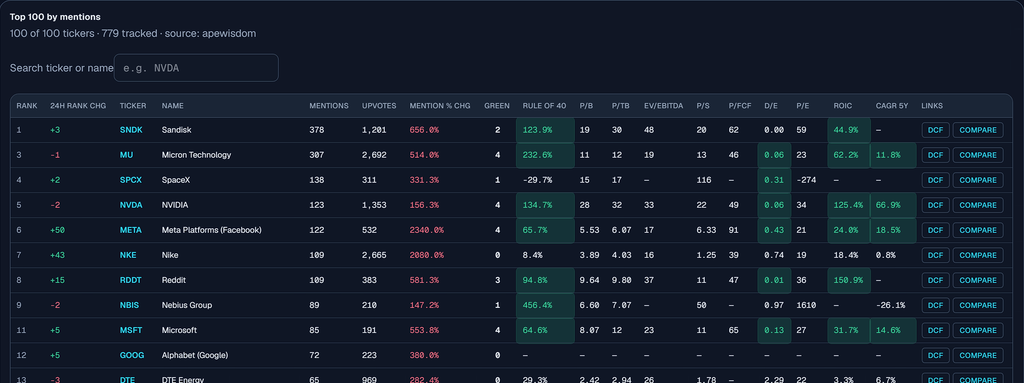The width and height of the screenshot is (1024, 383).
Task: Open COMPARE for NVIDIA row
Action: coord(978,205)
